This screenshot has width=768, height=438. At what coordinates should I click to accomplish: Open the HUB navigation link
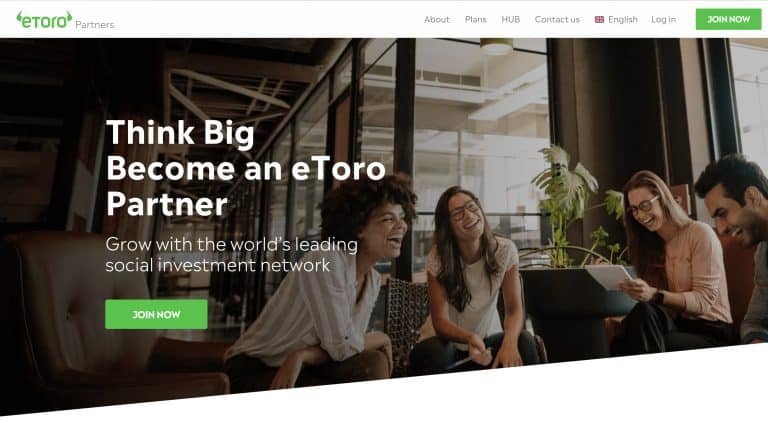pyautogui.click(x=510, y=20)
